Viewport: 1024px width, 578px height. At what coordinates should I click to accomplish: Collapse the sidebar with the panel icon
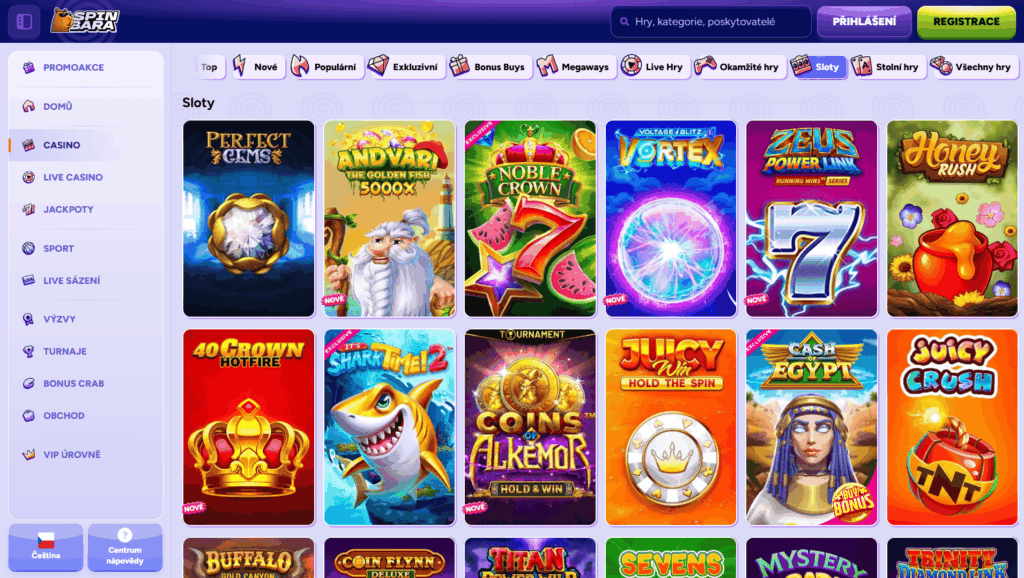tap(24, 22)
